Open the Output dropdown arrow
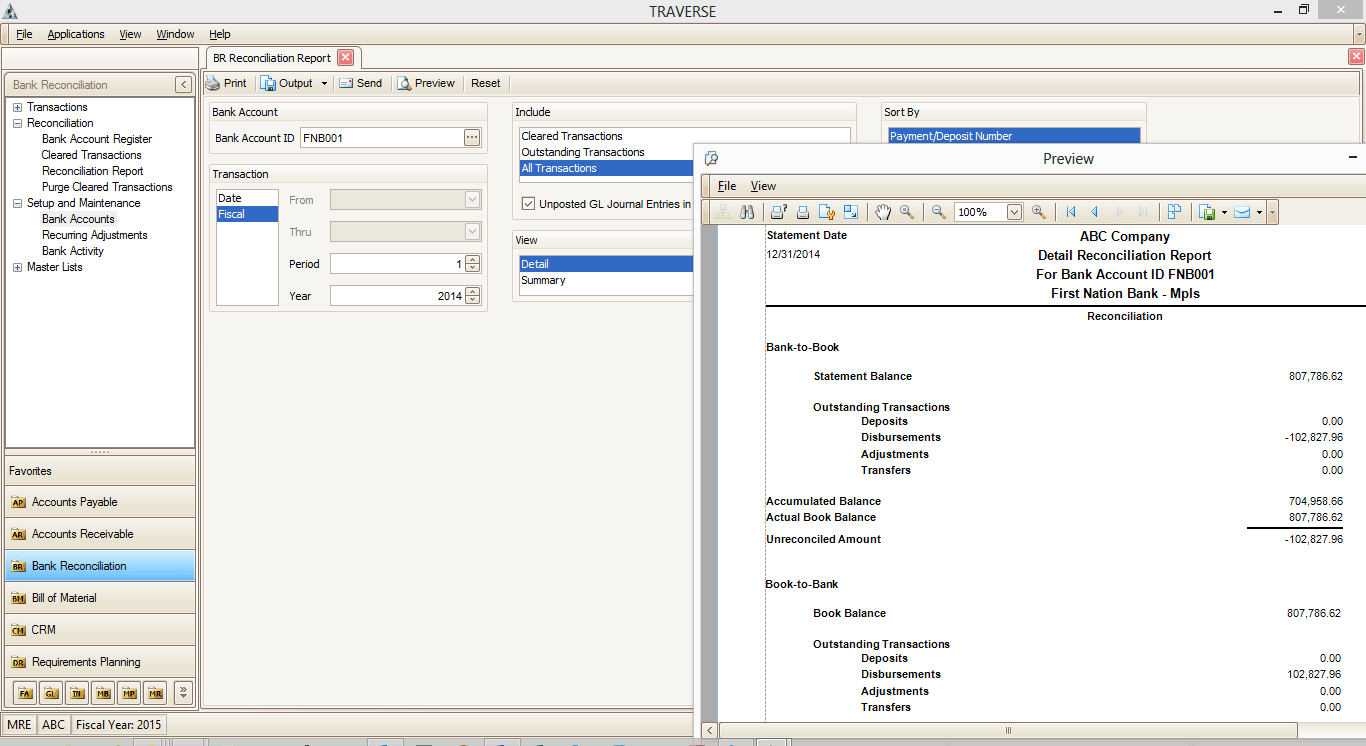 pos(324,83)
